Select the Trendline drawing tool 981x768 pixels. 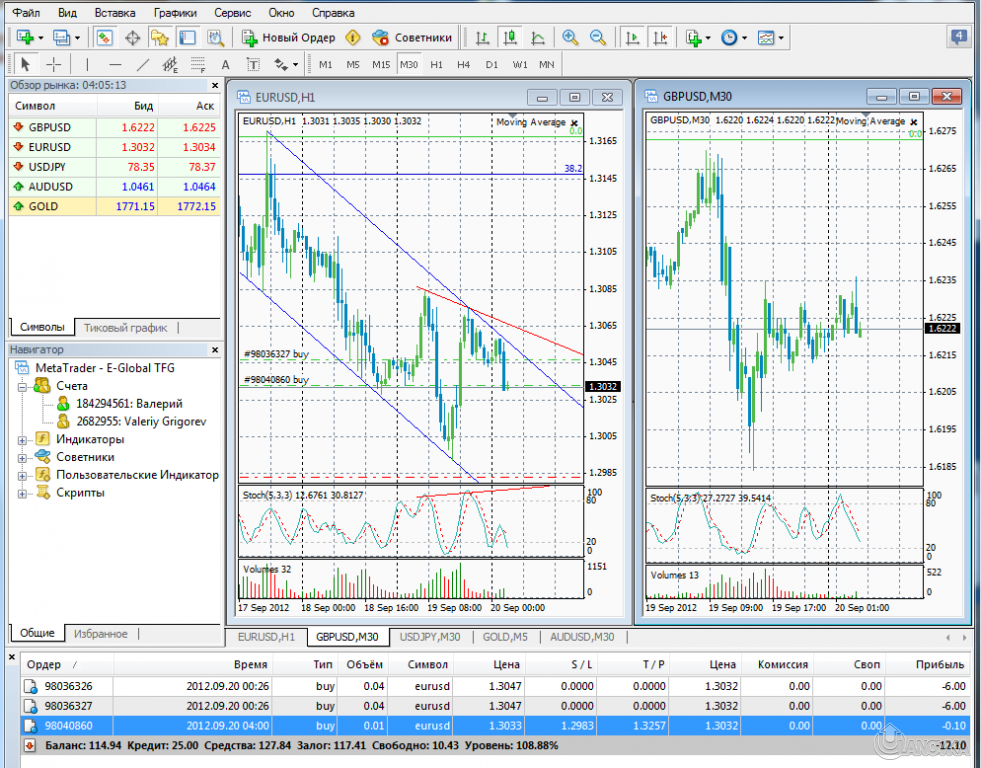[x=142, y=66]
